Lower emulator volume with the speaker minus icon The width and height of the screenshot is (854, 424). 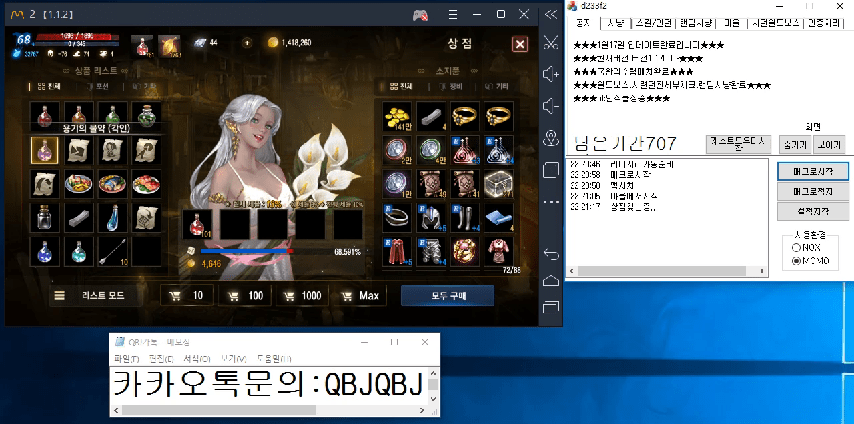[x=551, y=106]
